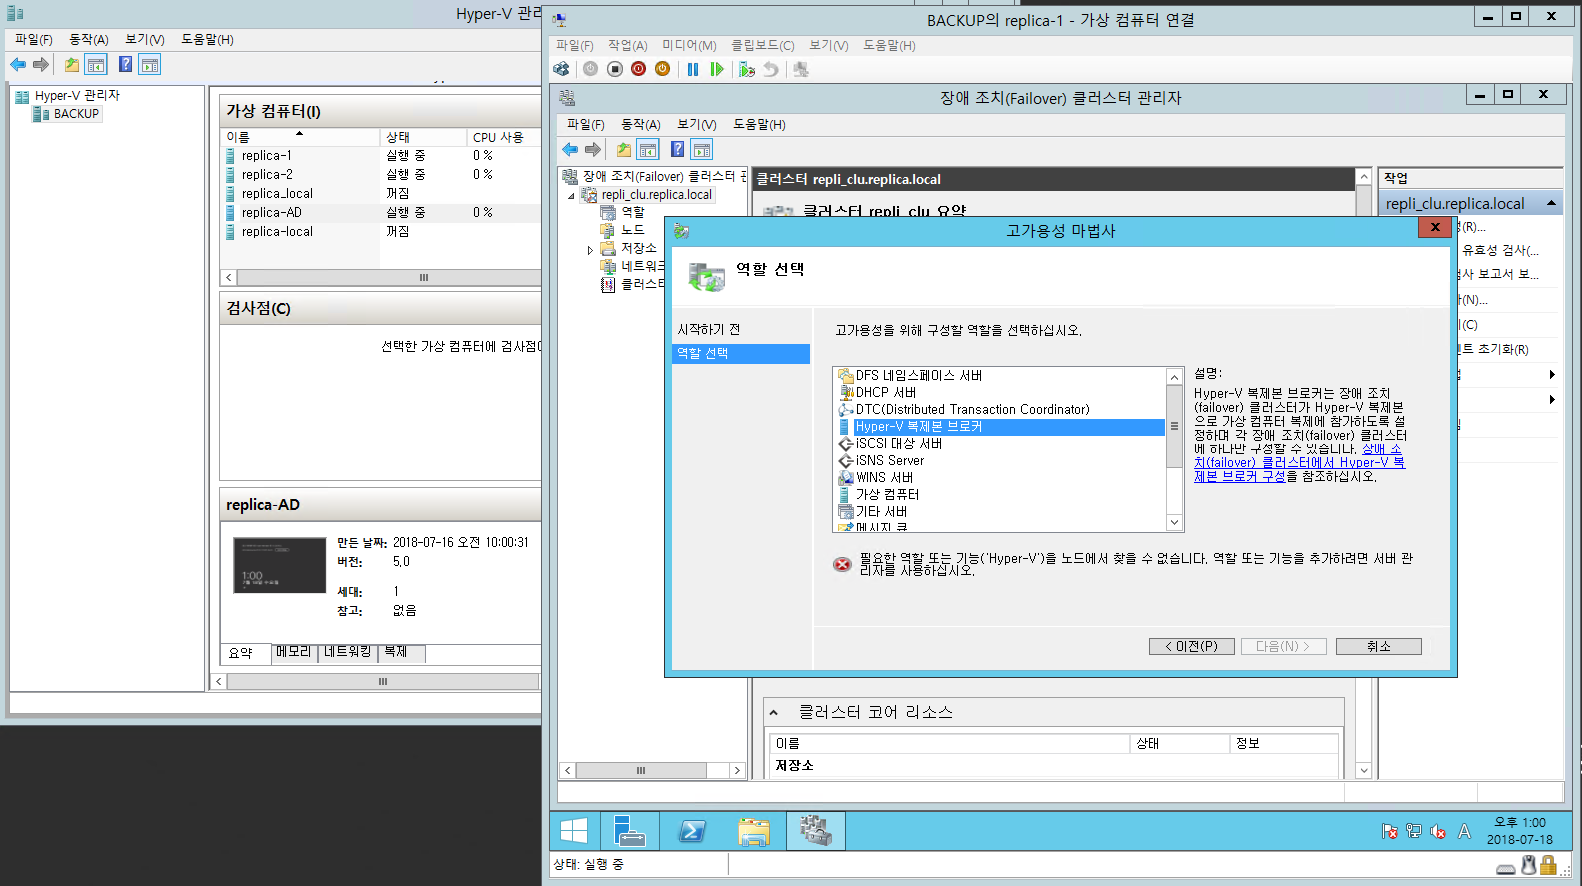Select 시작하기 전 step in wizard sidebar

[709, 330]
